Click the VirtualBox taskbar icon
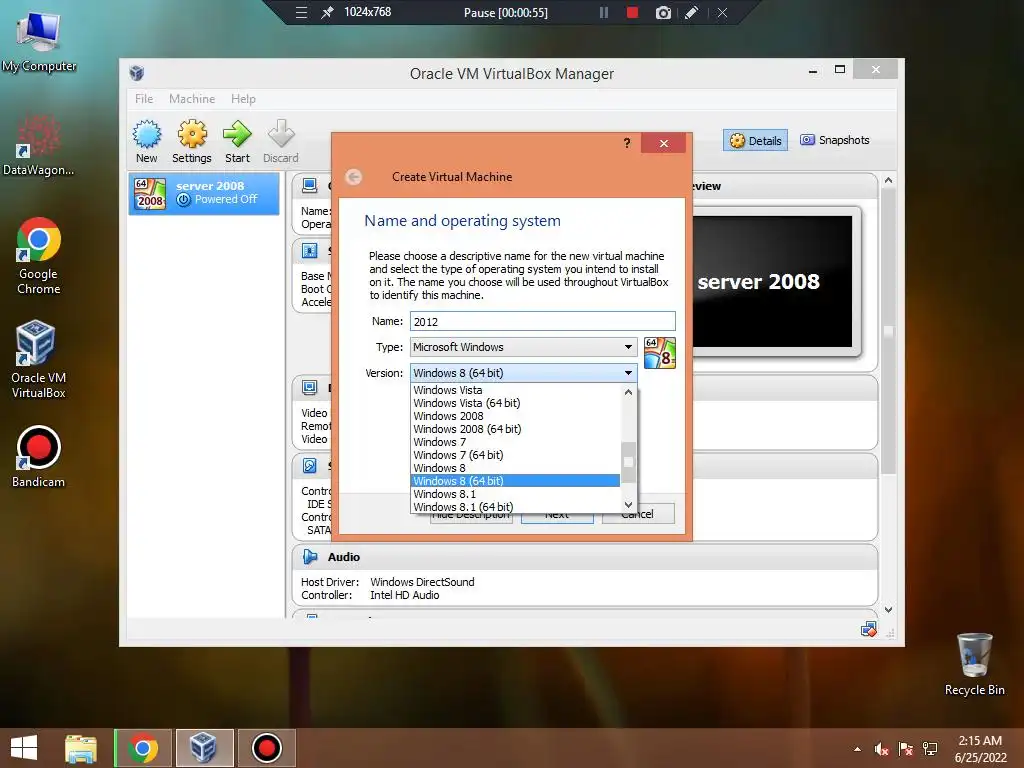Screen dimensions: 1024x768 [204, 748]
